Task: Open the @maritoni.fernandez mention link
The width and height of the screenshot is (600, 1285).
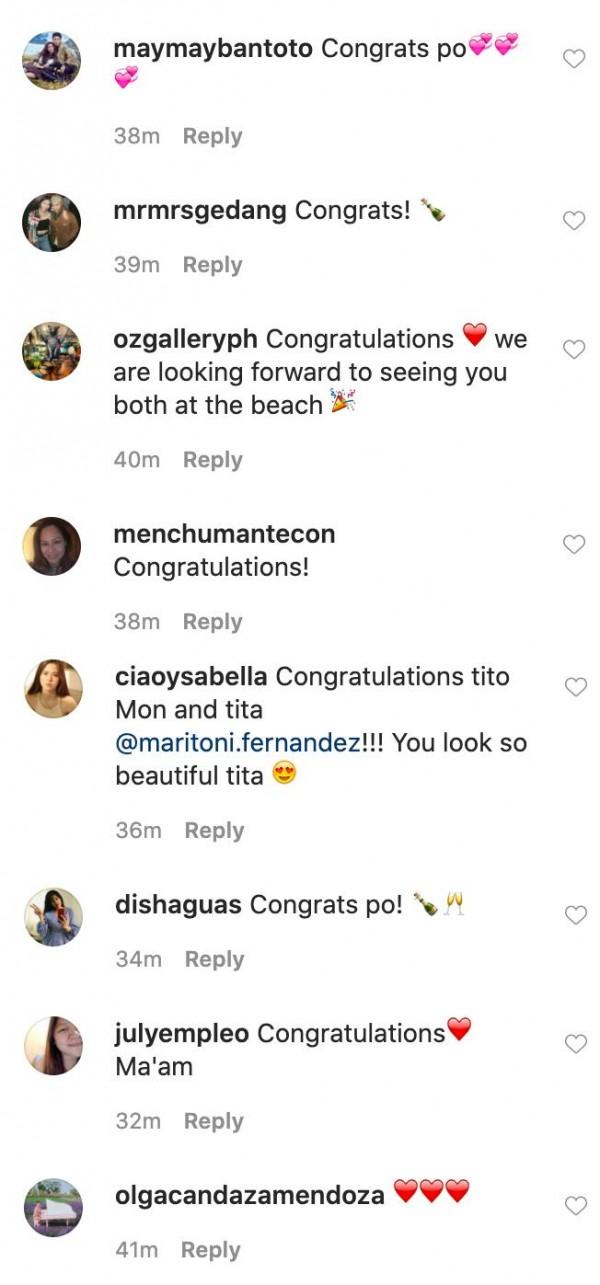Action: [250, 743]
